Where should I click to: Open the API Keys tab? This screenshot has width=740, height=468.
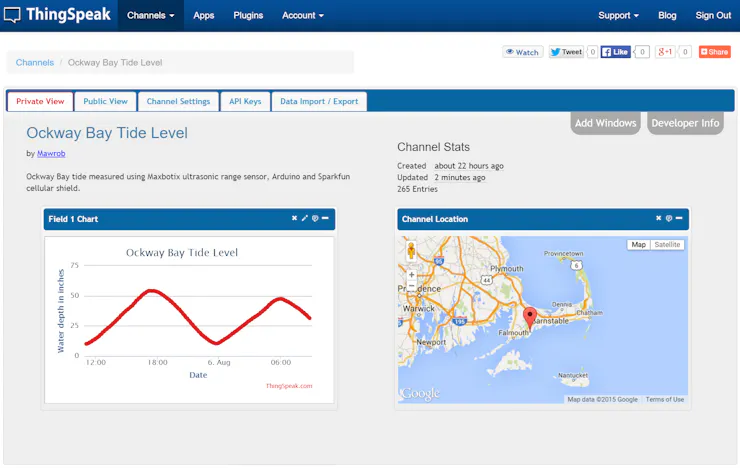coord(245,101)
